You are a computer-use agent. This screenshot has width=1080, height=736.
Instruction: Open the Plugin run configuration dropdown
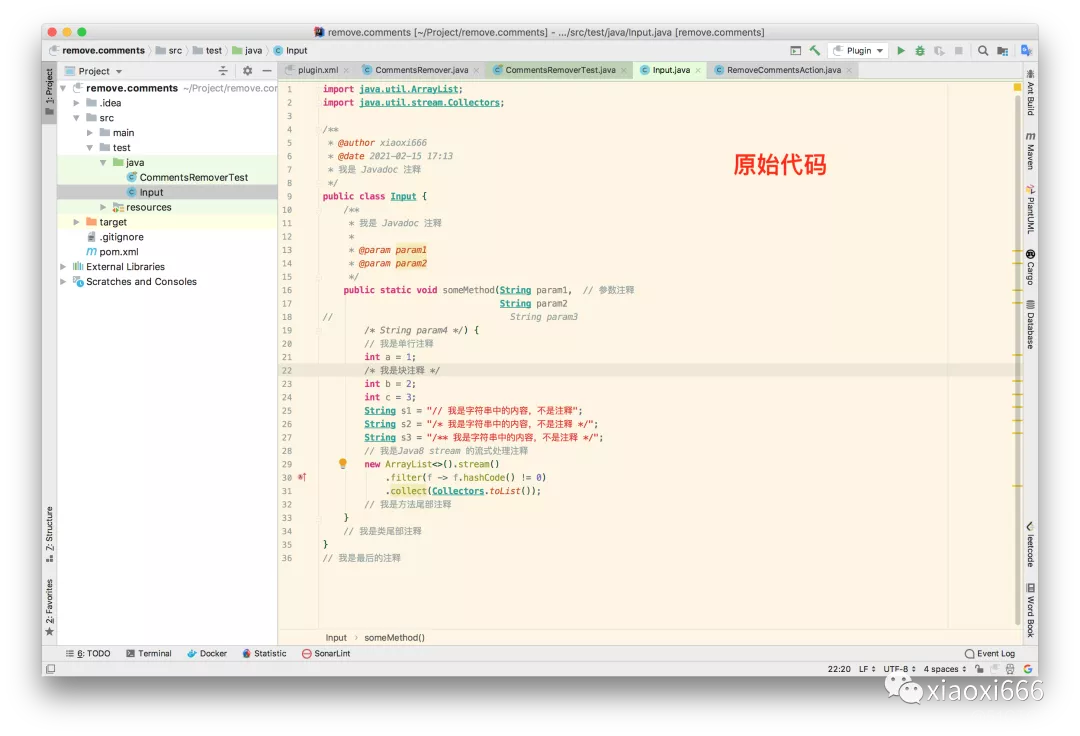coord(858,50)
